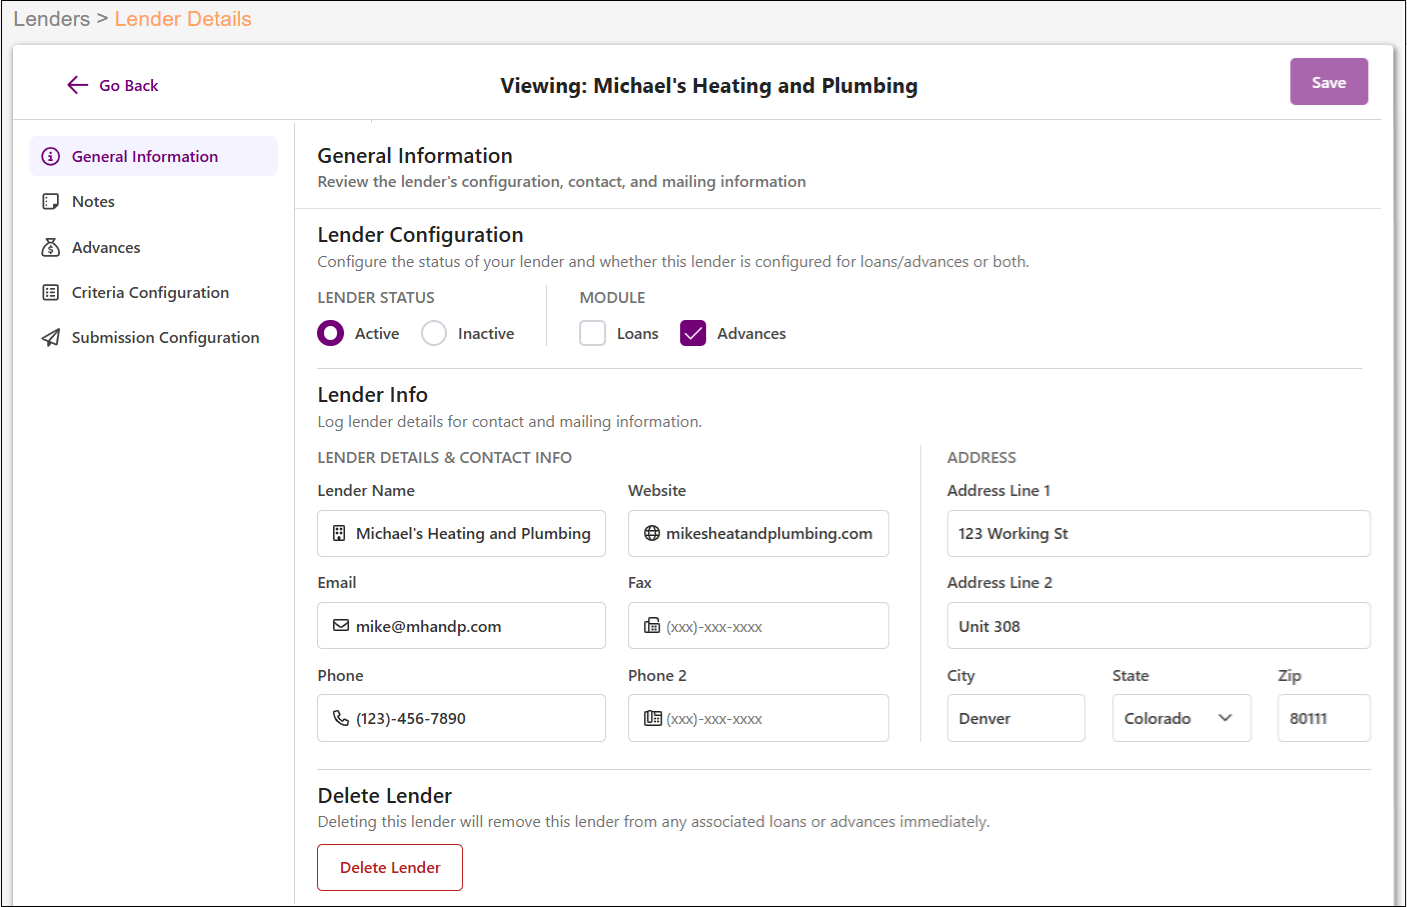Screen dimensions: 1407x907
Task: Click the Criteria Configuration list icon
Action: pos(51,292)
